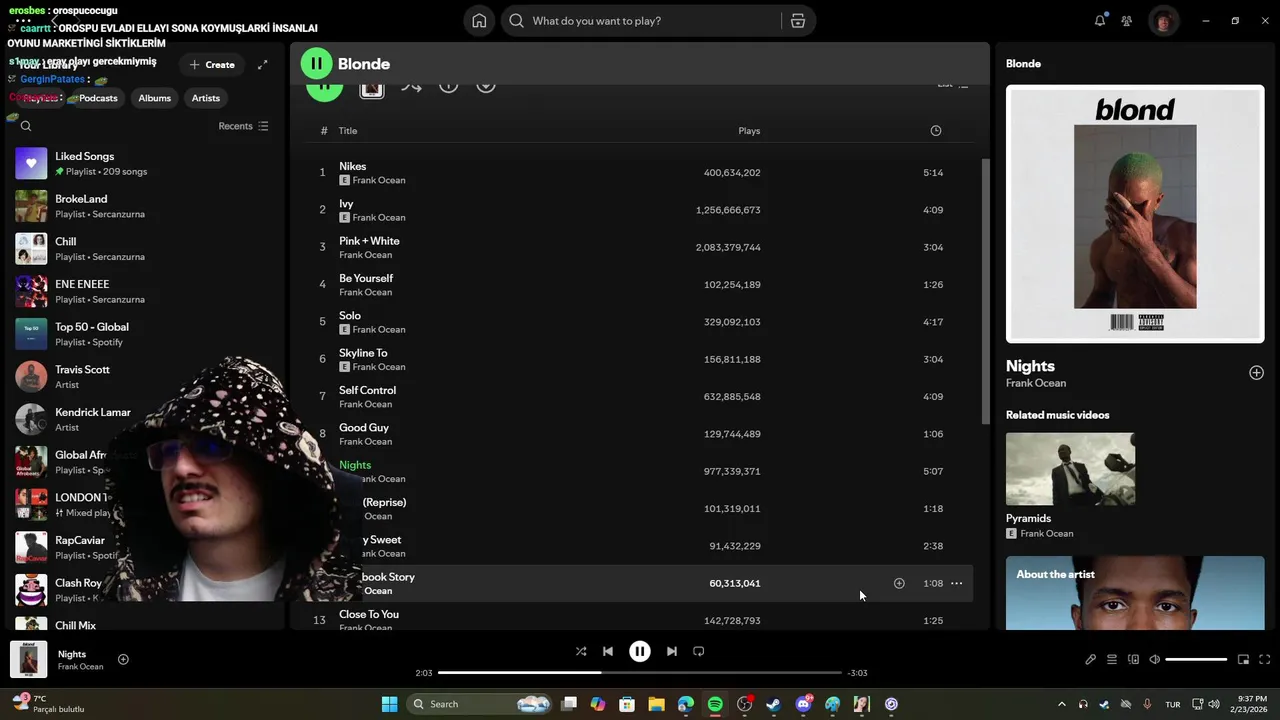Open the profile avatar menu

point(1163,21)
